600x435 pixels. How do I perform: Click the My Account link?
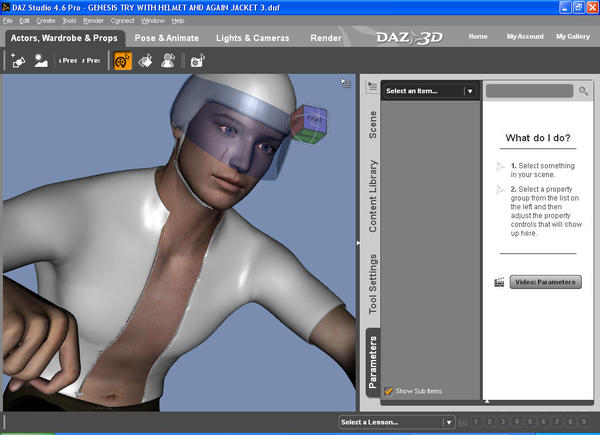coord(525,36)
